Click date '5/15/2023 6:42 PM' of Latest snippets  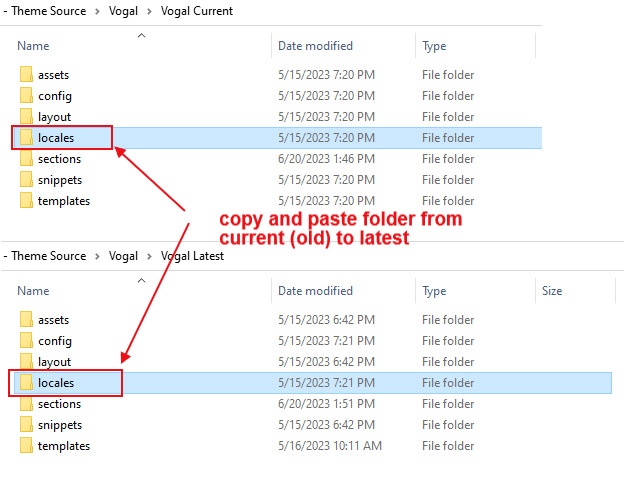(x=326, y=425)
